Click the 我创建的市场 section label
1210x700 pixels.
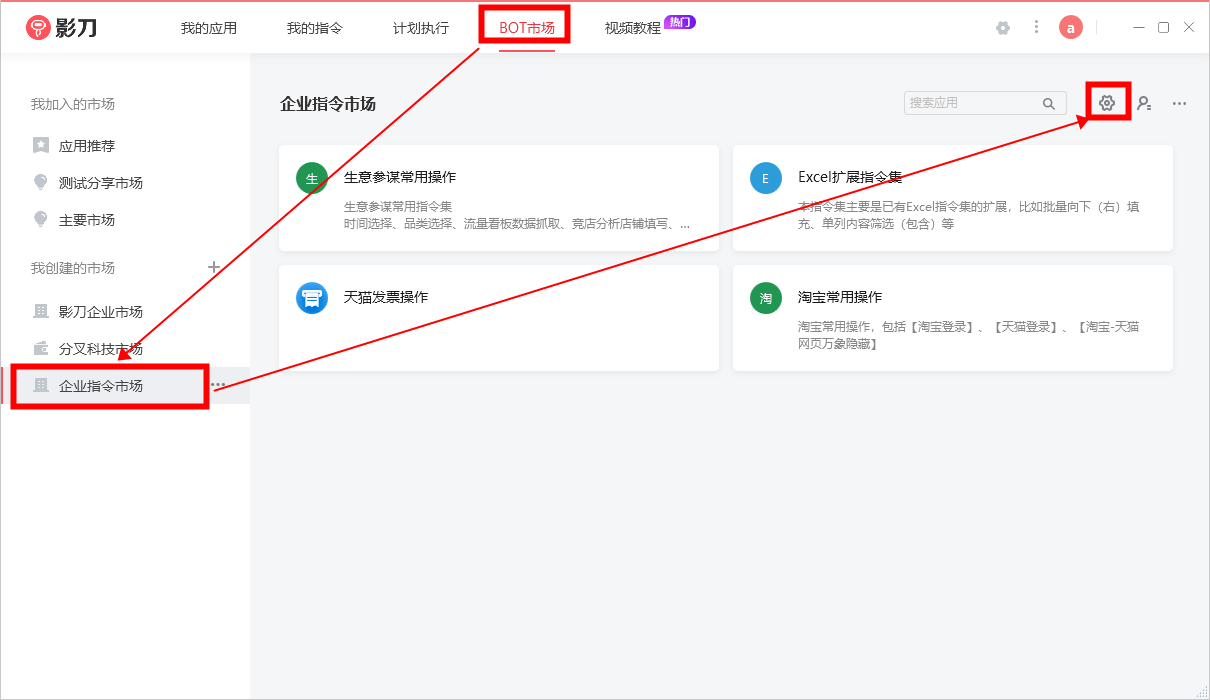pyautogui.click(x=73, y=268)
